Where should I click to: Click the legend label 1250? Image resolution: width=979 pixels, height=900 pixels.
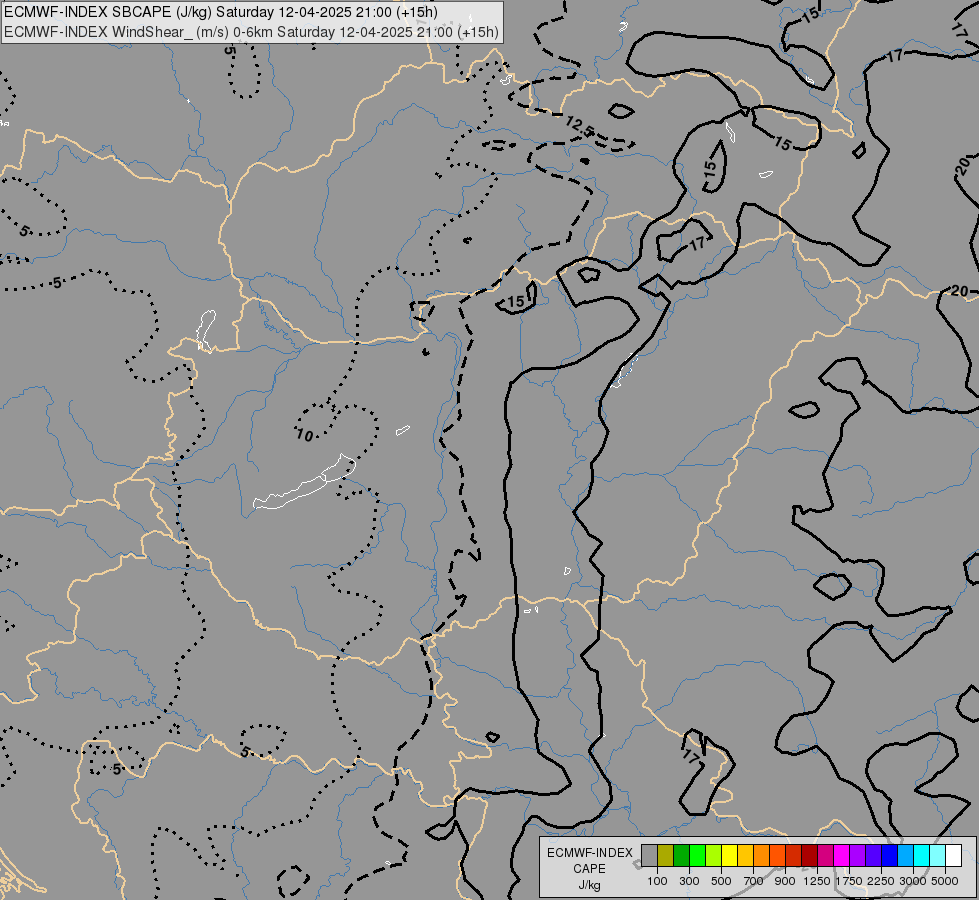[x=817, y=881]
